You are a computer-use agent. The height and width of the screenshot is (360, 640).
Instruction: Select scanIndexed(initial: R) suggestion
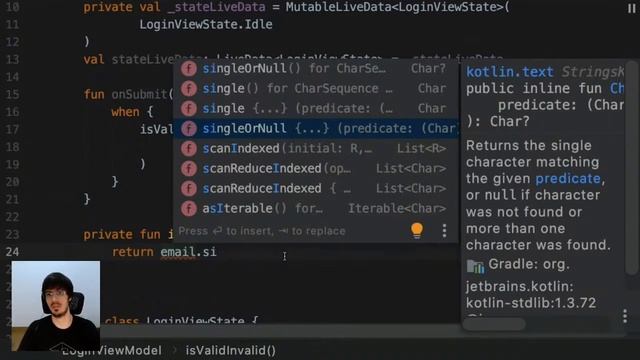point(316,149)
